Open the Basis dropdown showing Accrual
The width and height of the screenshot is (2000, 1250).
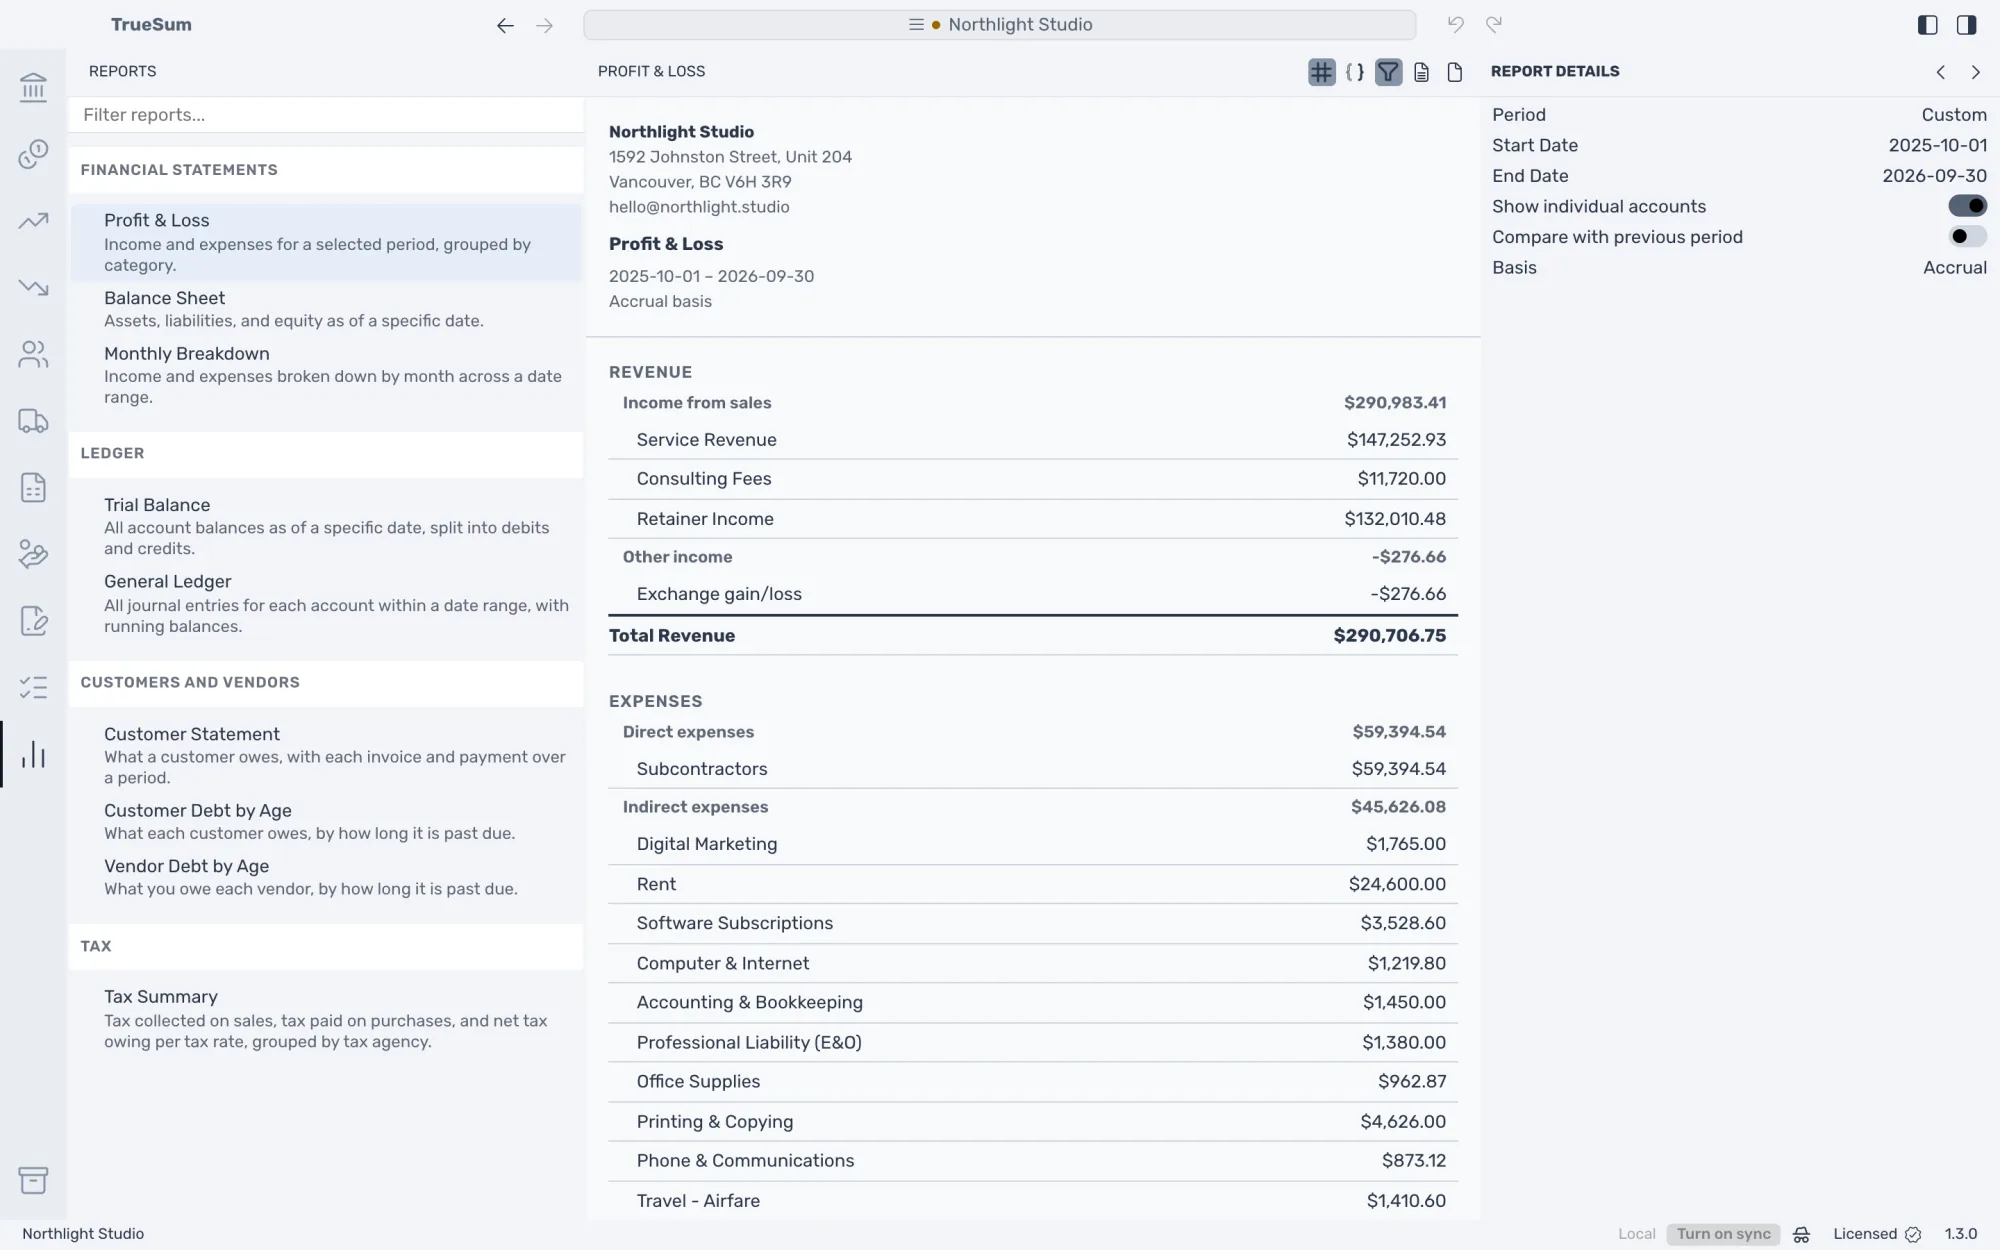[x=1955, y=268]
